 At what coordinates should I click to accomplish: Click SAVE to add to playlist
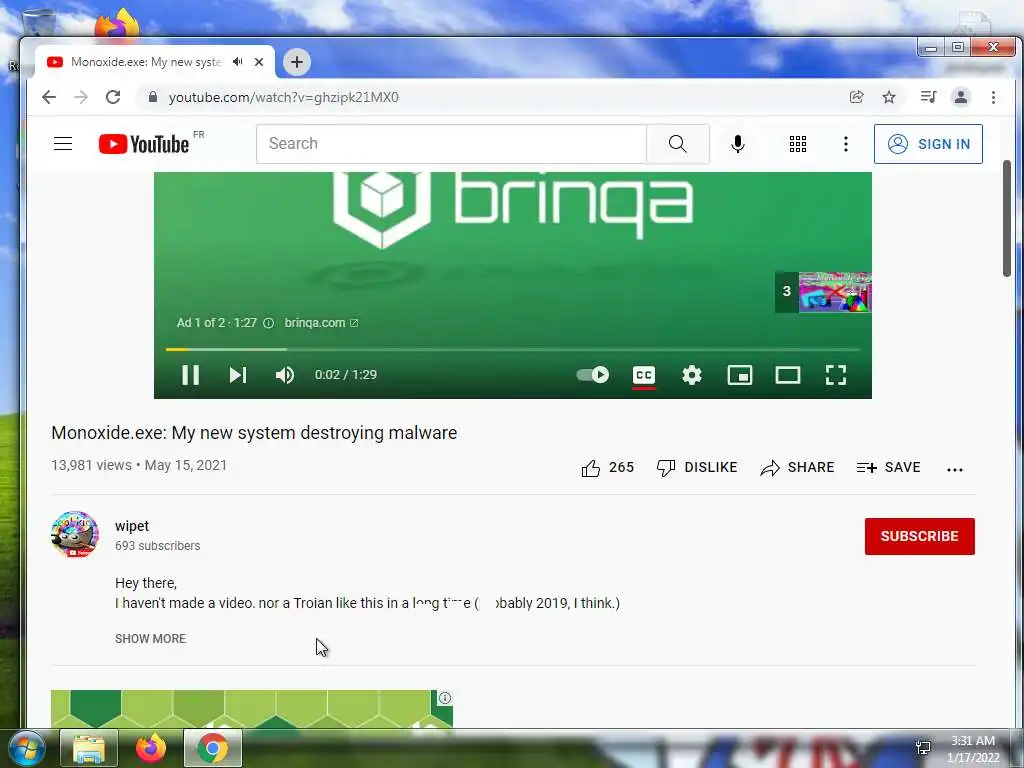tap(889, 468)
